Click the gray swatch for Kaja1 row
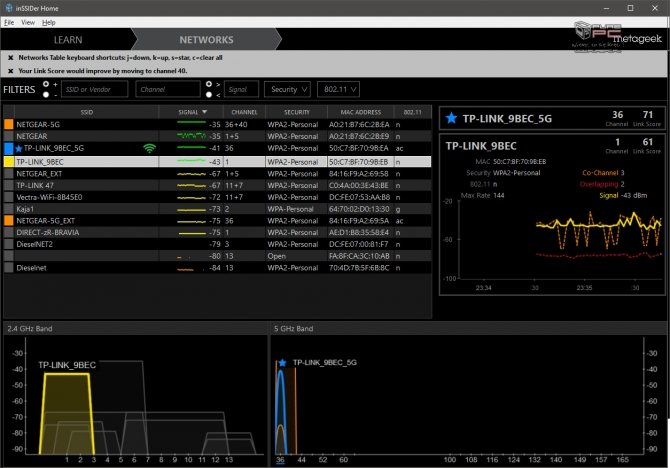This screenshot has width=670, height=468. [x=9, y=209]
